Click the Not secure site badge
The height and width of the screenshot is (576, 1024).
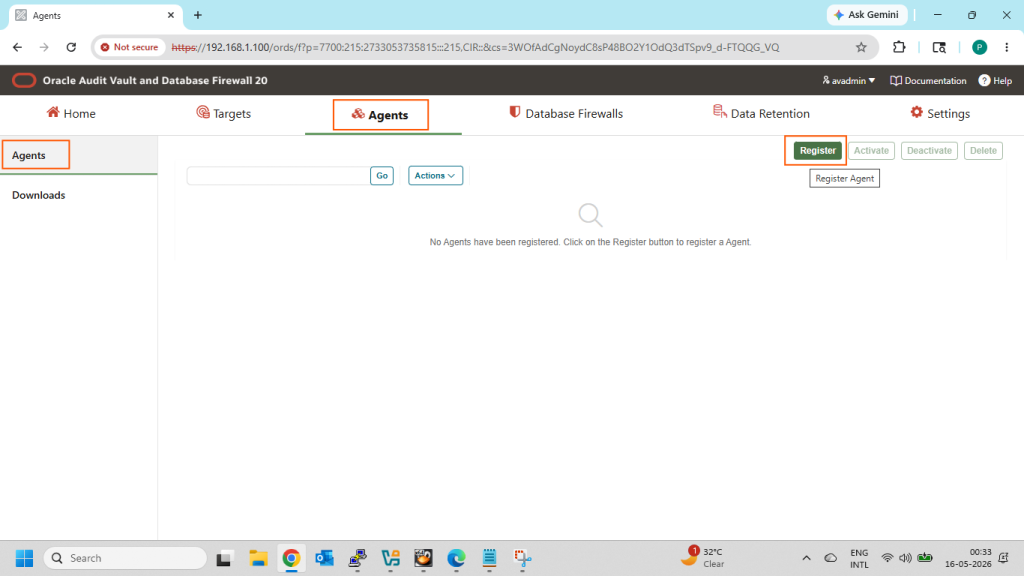coord(129,47)
